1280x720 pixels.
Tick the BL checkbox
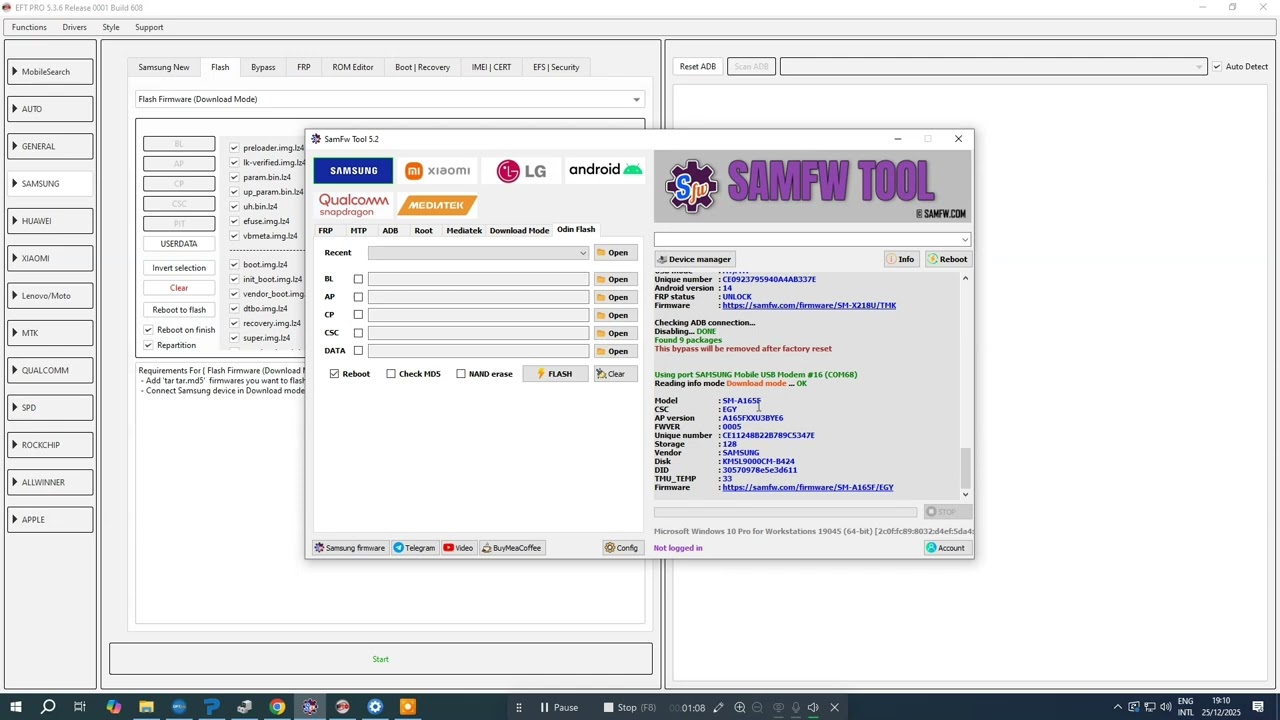click(x=358, y=279)
